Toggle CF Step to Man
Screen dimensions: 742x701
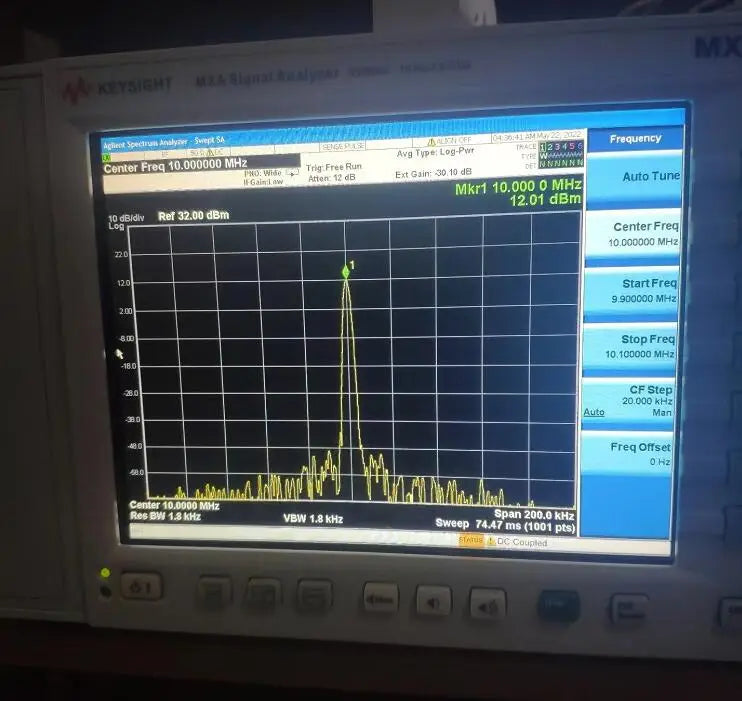coord(662,412)
